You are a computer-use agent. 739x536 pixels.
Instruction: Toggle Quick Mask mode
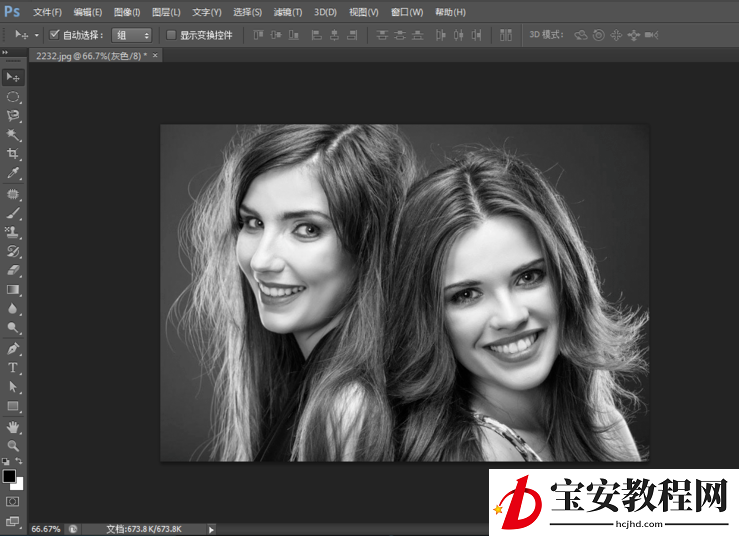(x=13, y=501)
